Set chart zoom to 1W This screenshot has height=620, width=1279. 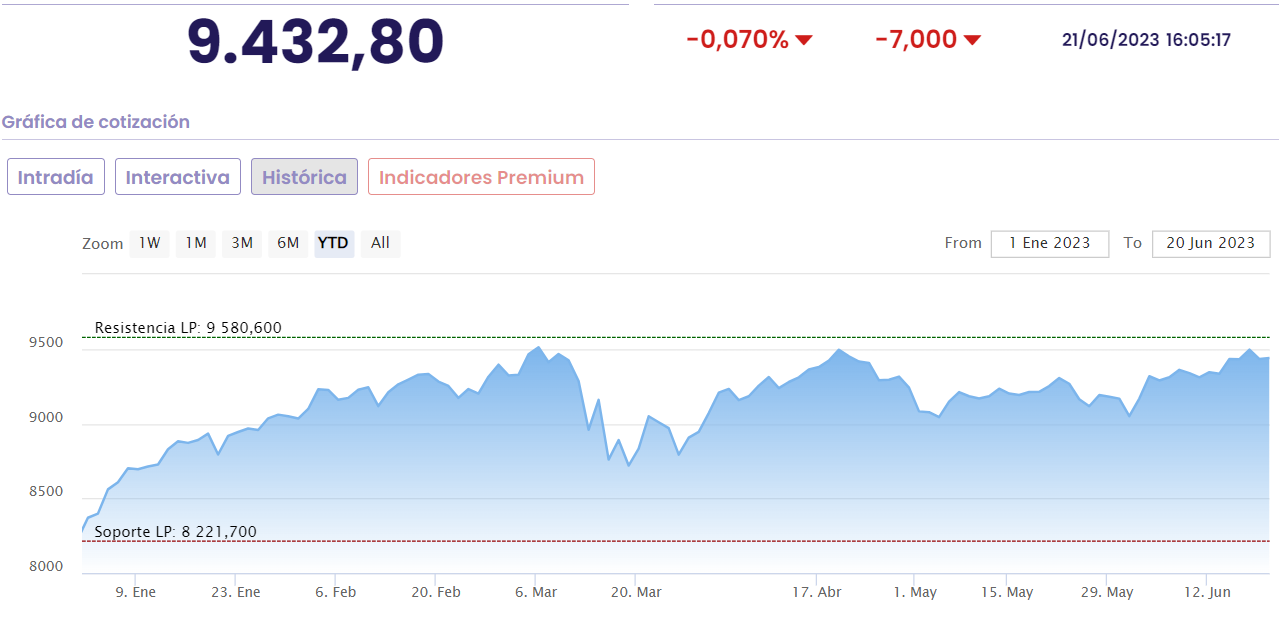click(x=149, y=243)
